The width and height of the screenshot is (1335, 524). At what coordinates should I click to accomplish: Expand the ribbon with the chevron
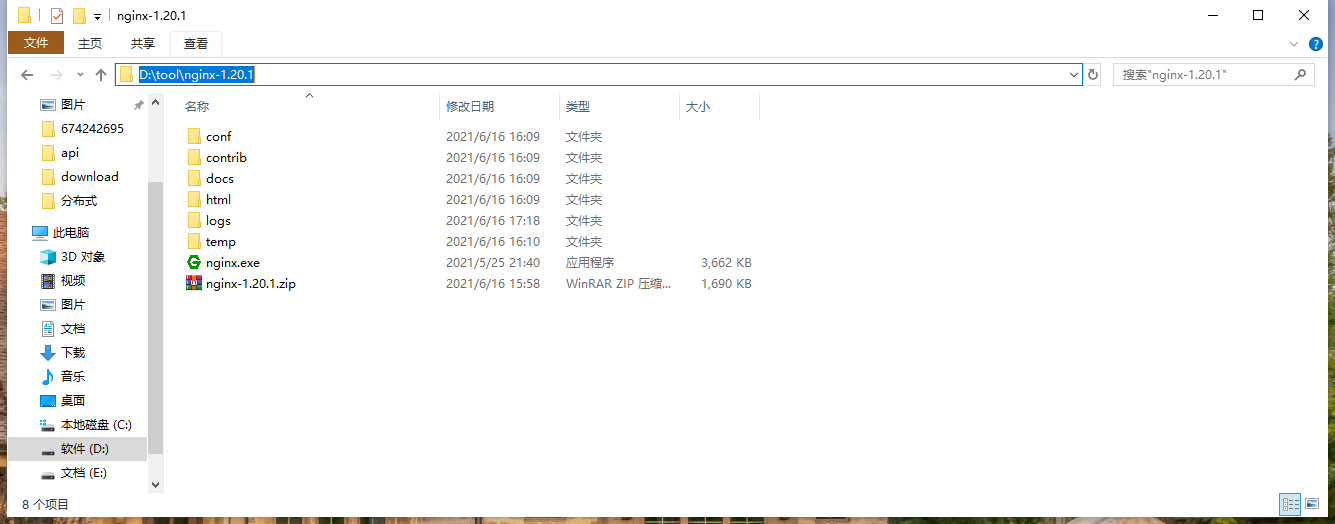click(x=1294, y=44)
